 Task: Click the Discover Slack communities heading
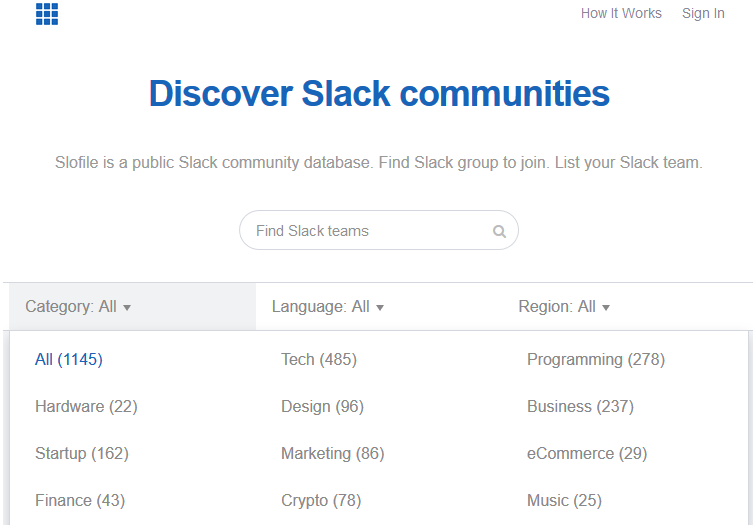click(x=379, y=93)
